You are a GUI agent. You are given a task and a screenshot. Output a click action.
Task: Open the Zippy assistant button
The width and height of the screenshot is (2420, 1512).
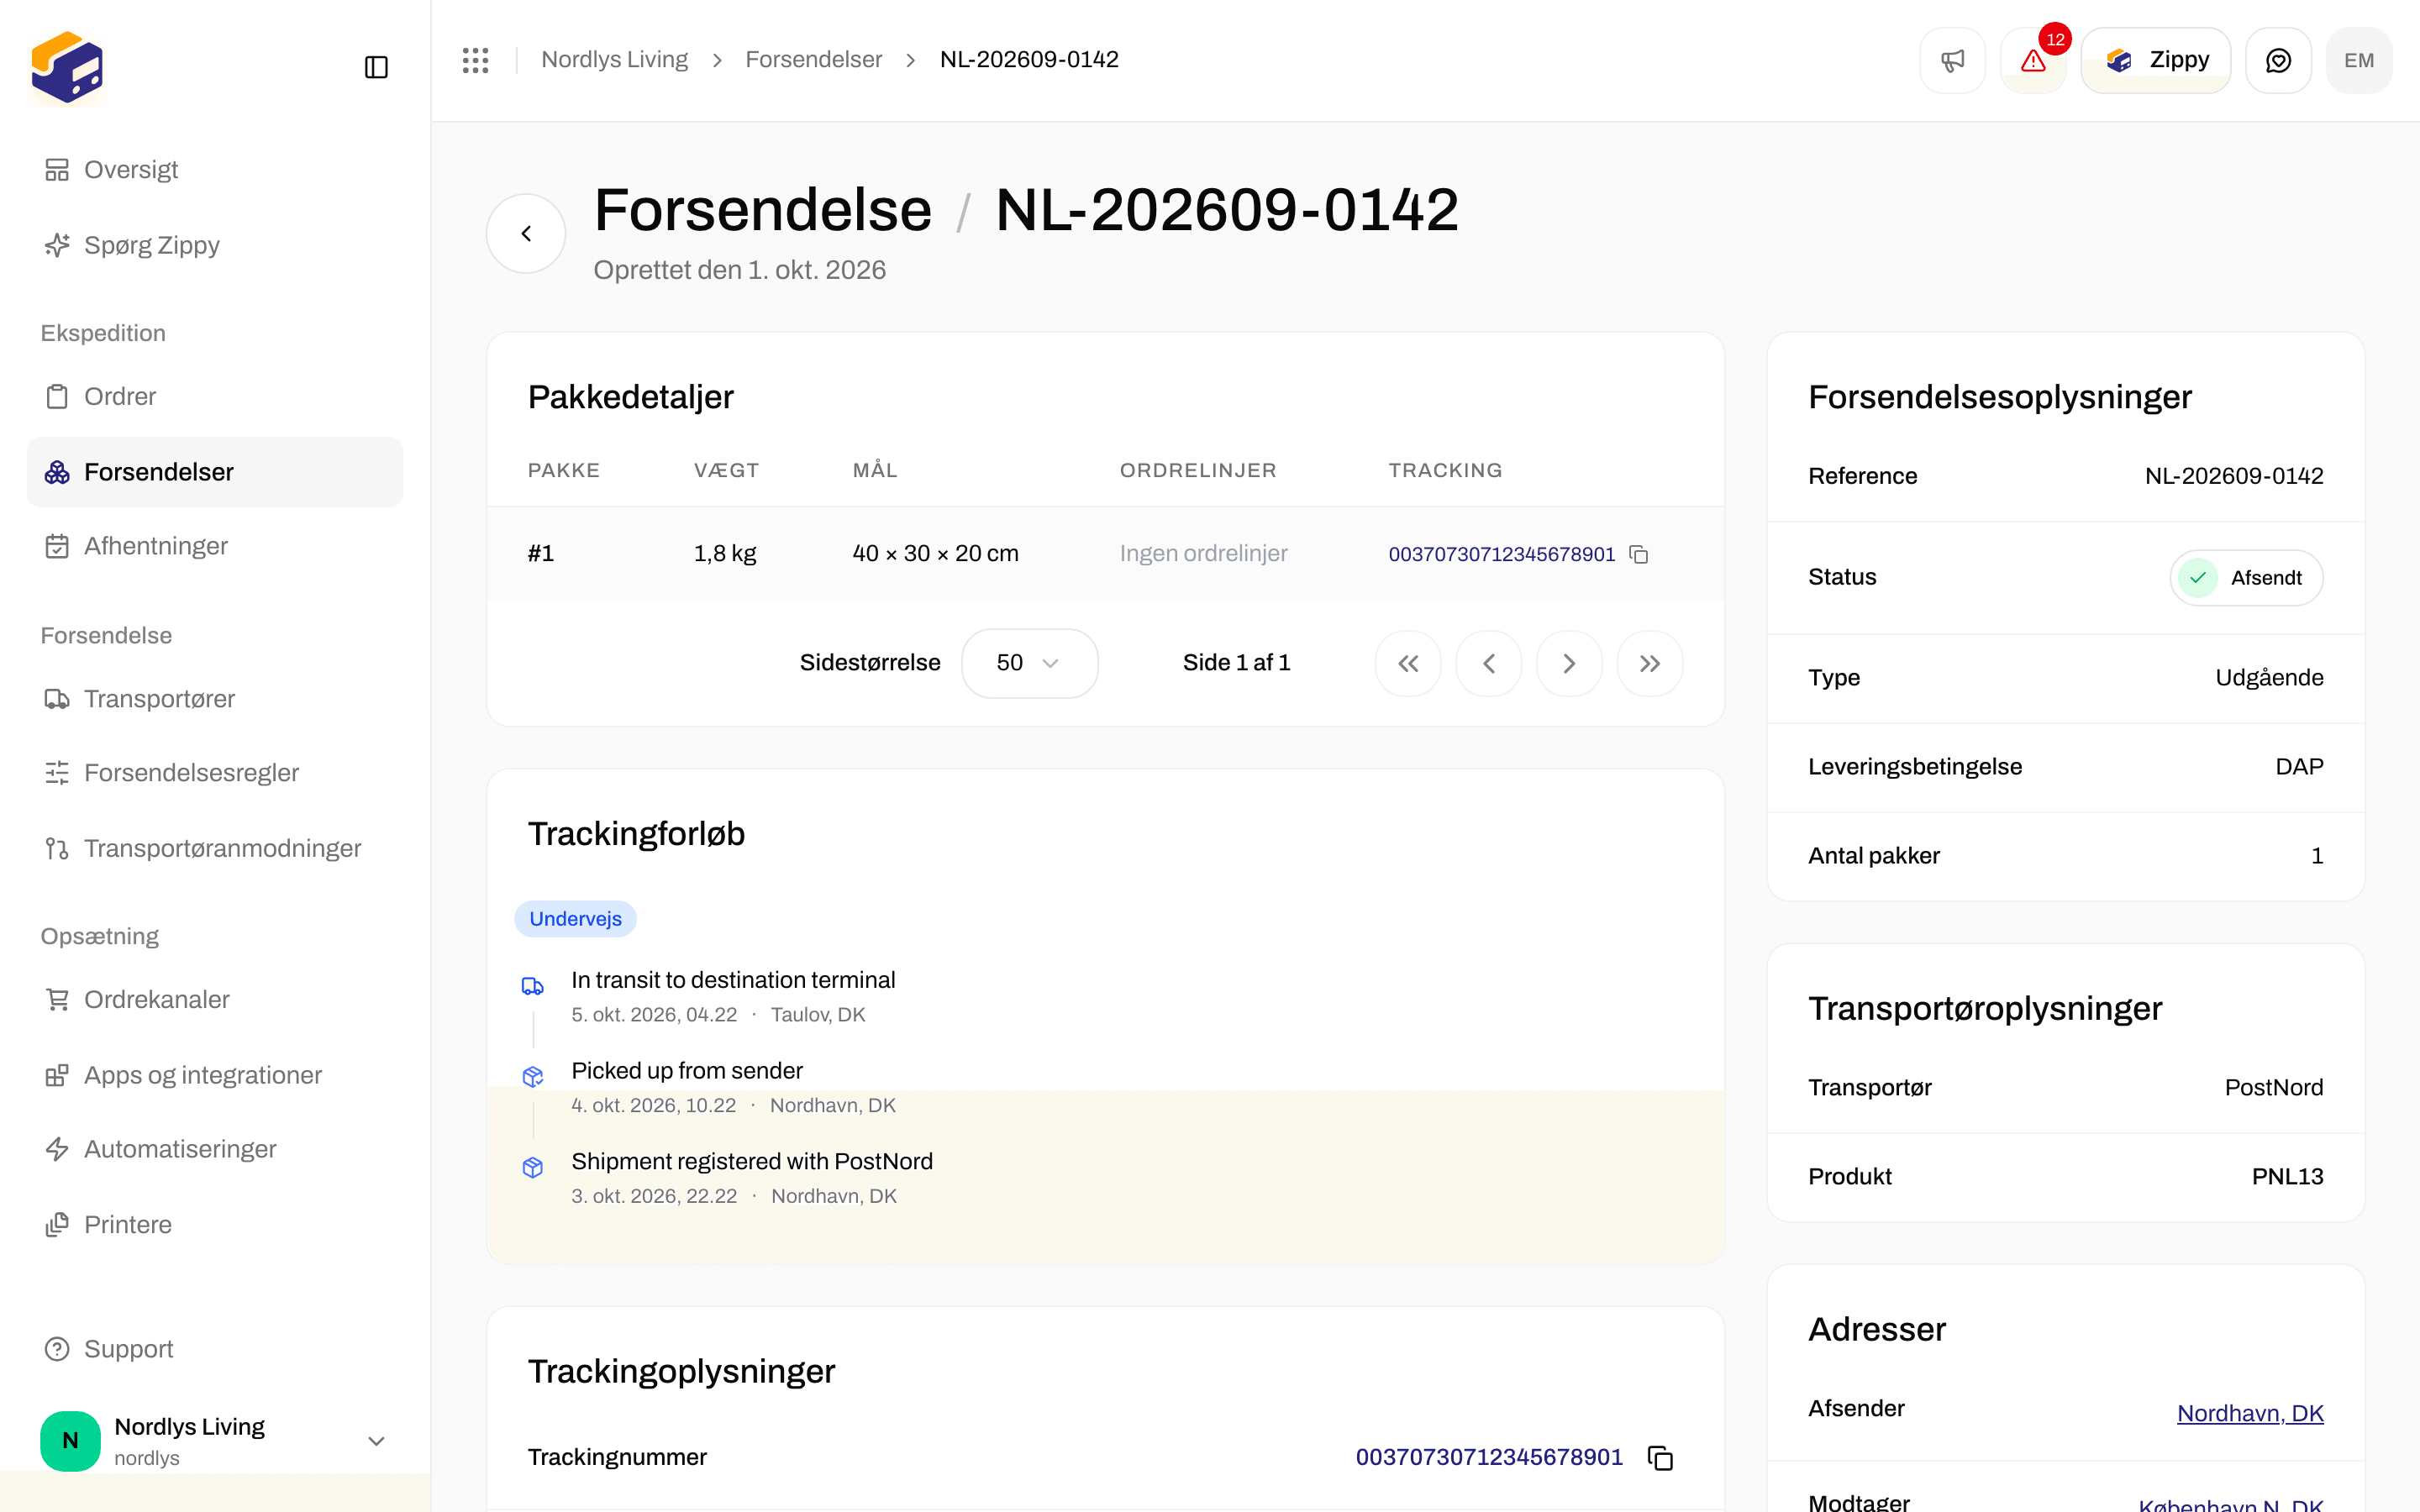tap(2156, 60)
